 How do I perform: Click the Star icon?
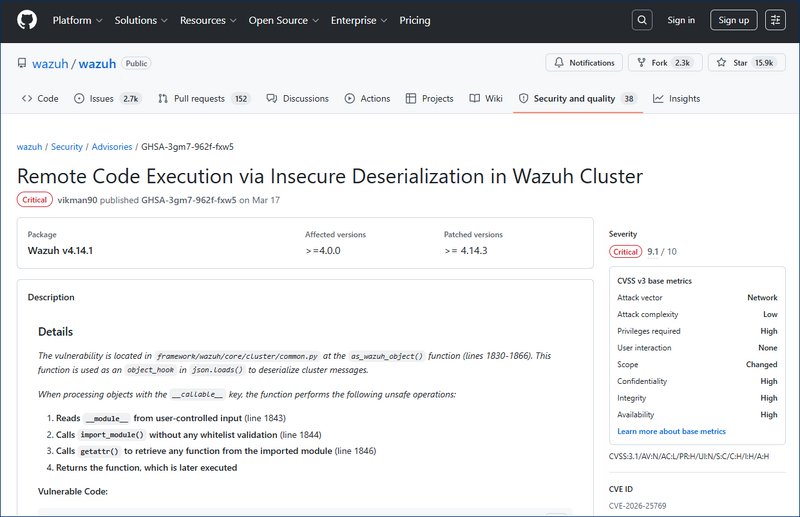721,62
